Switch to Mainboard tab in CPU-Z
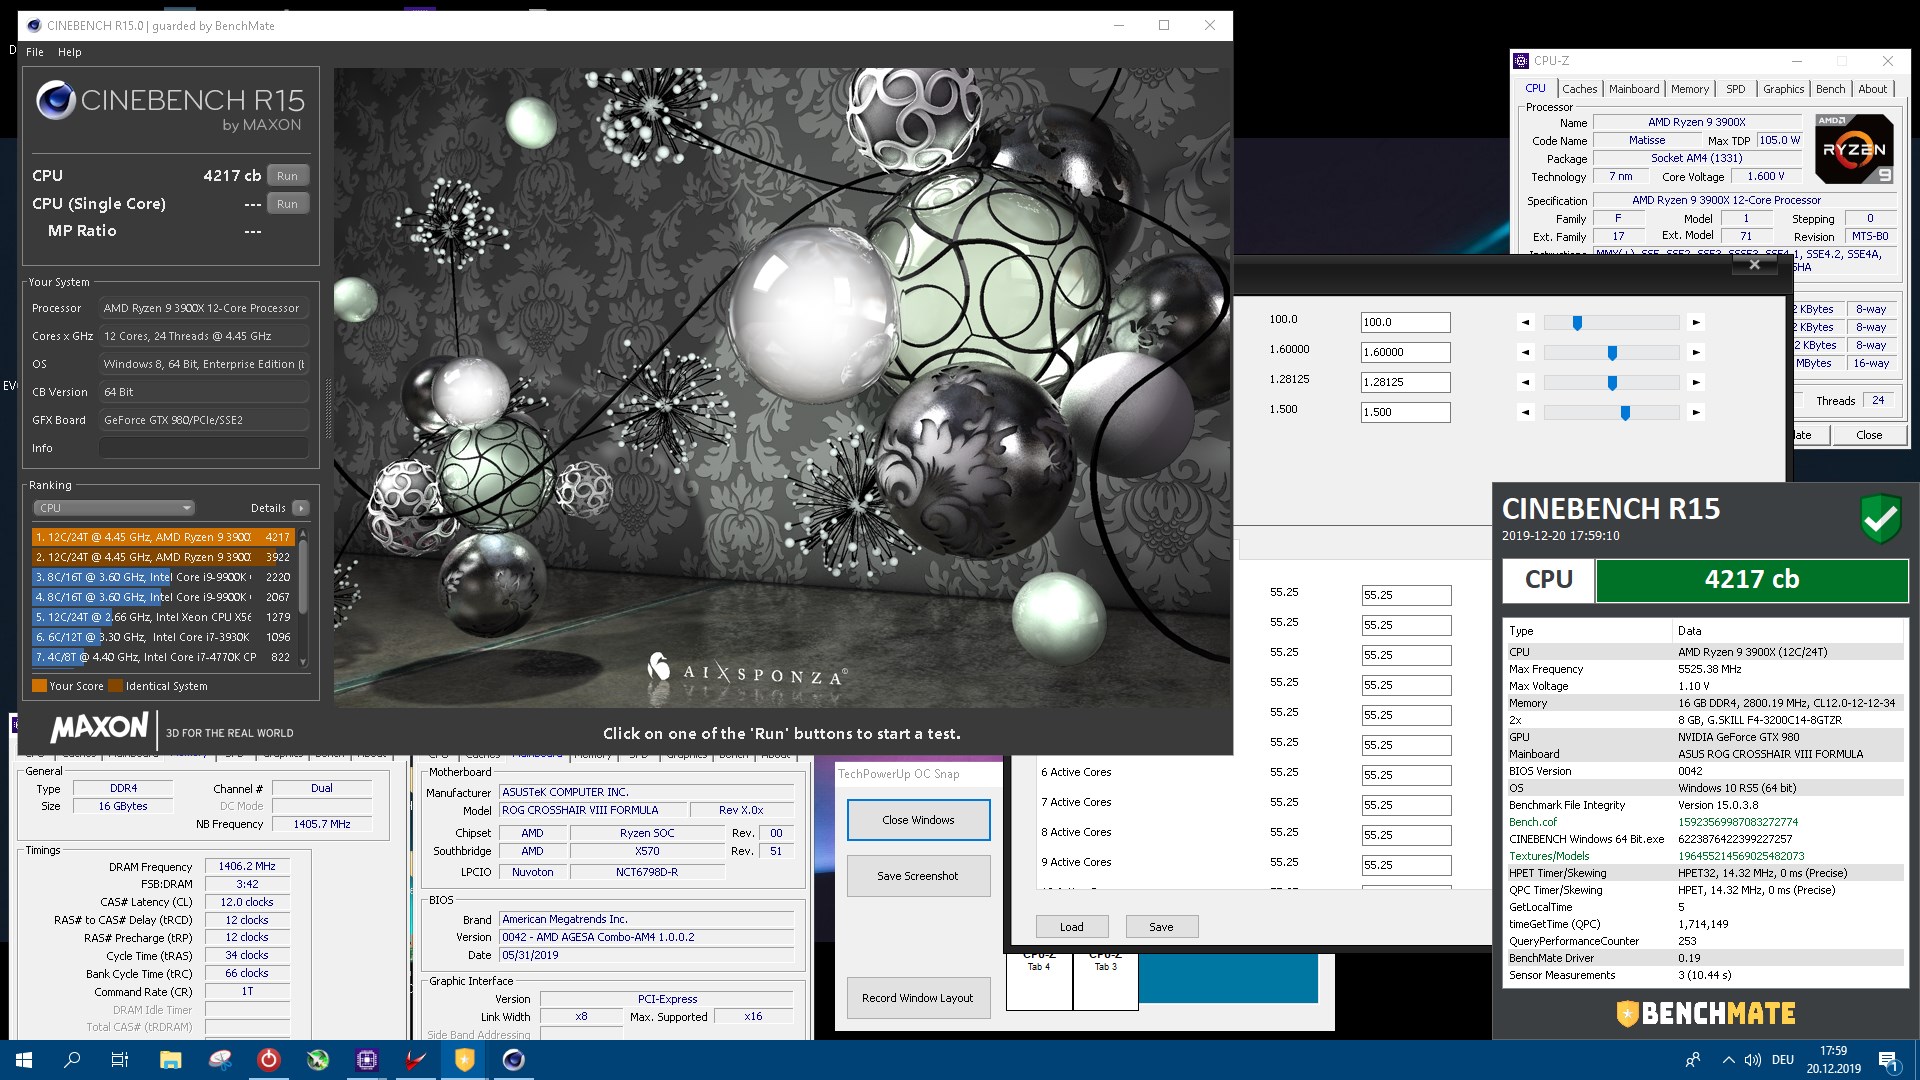This screenshot has width=1920, height=1080. coord(1634,89)
